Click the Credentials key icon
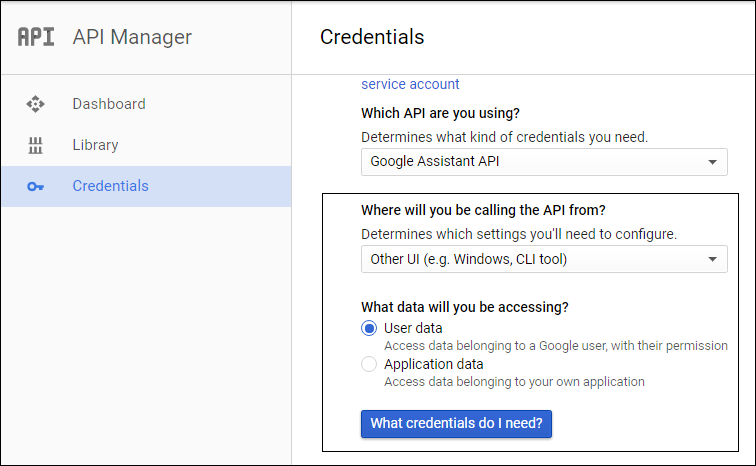Image resolution: width=756 pixels, height=466 pixels. (35, 186)
